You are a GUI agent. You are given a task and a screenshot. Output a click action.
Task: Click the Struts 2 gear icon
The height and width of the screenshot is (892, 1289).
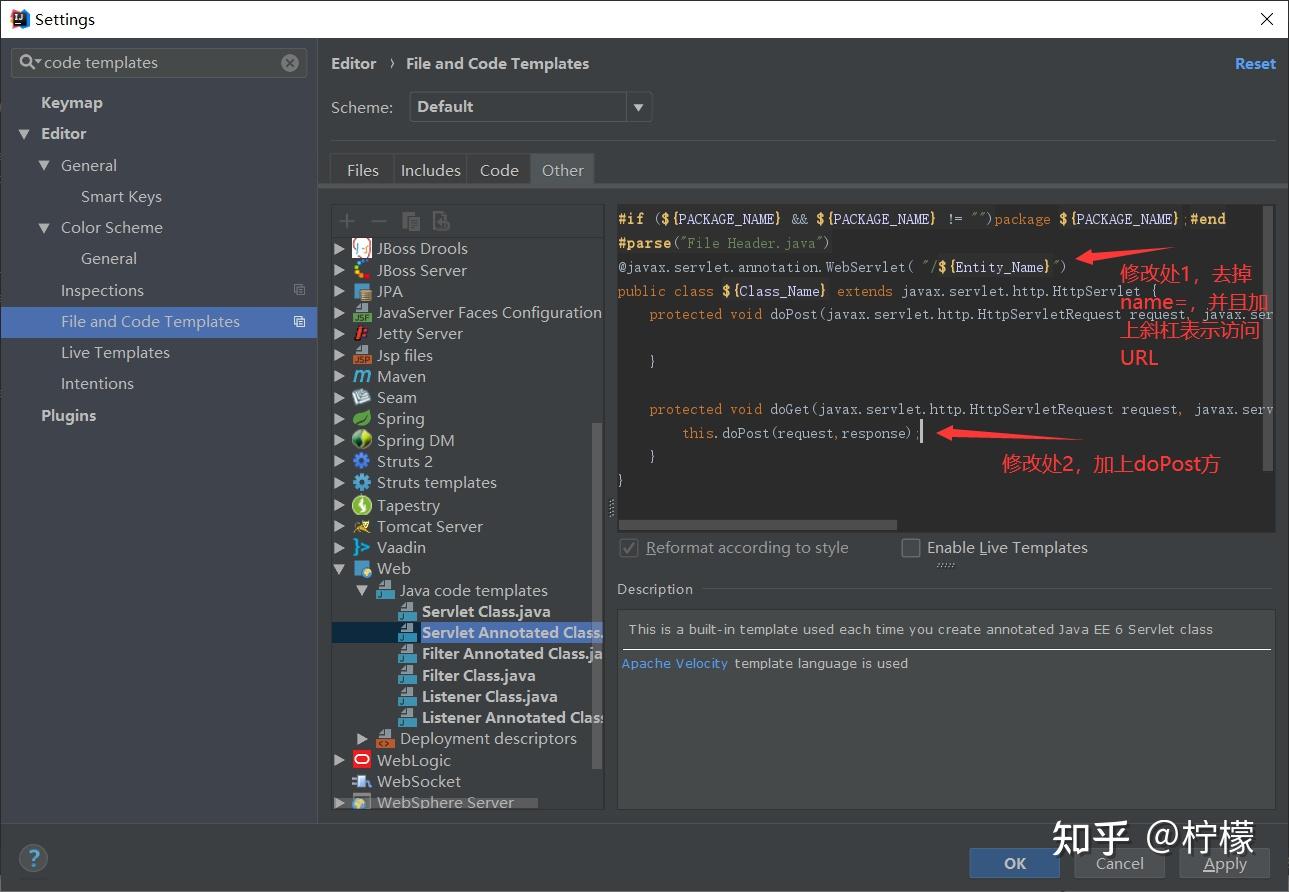362,461
